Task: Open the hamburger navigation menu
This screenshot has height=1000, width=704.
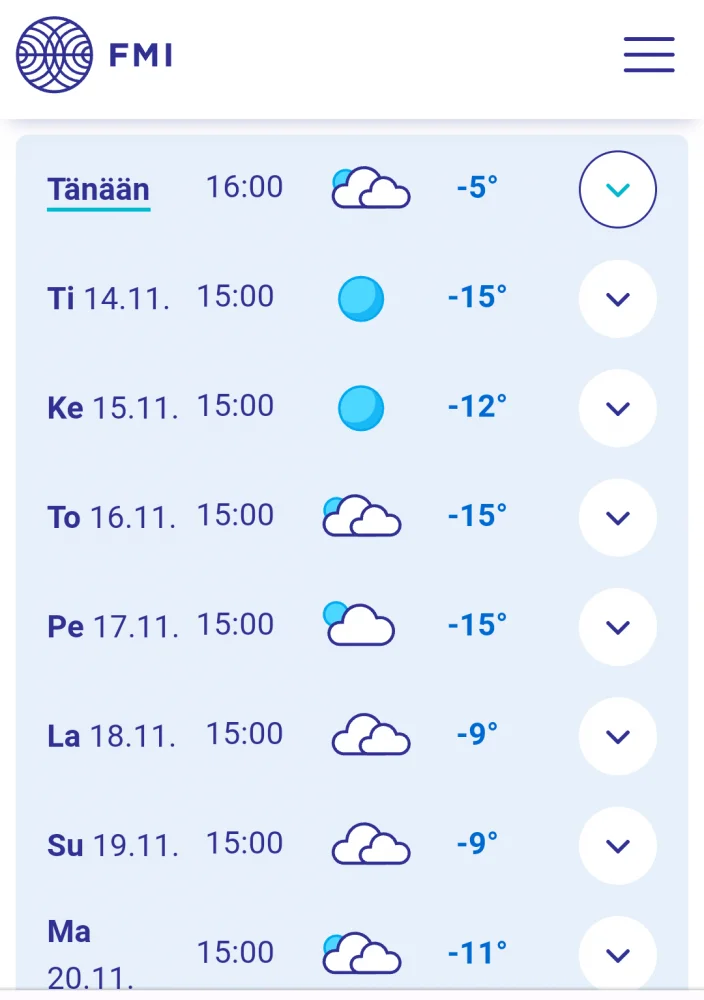Action: [649, 54]
